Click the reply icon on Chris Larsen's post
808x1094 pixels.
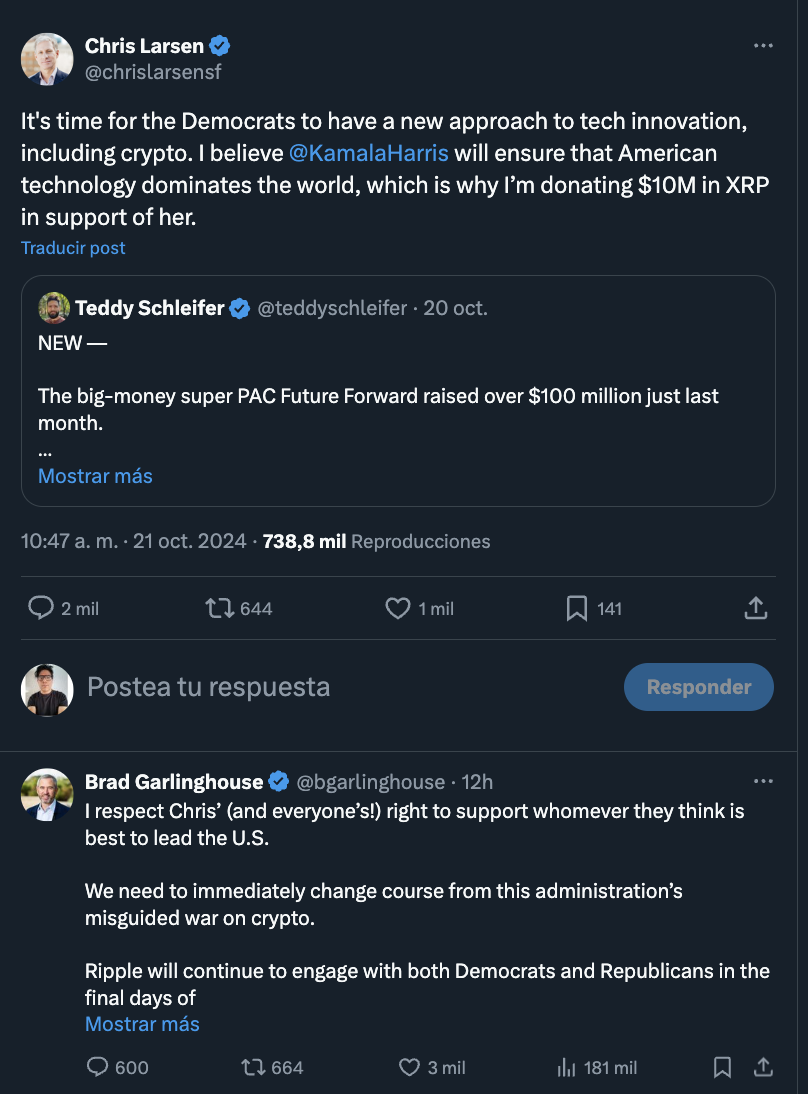click(41, 608)
